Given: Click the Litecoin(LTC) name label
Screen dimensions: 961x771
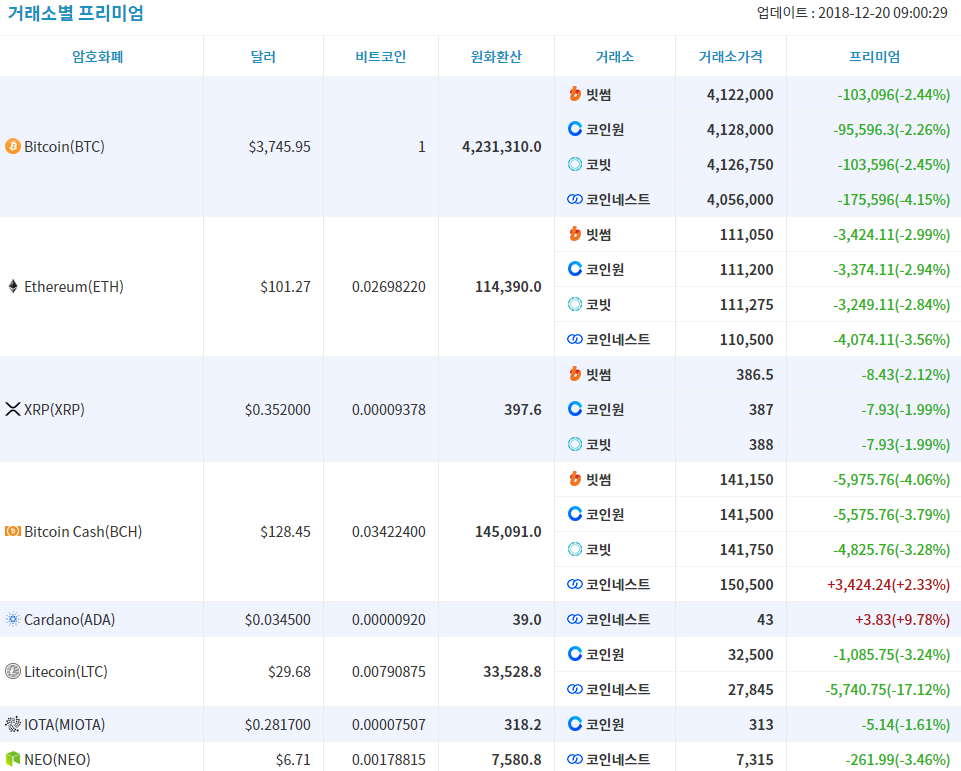Looking at the screenshot, I should click(x=66, y=671).
